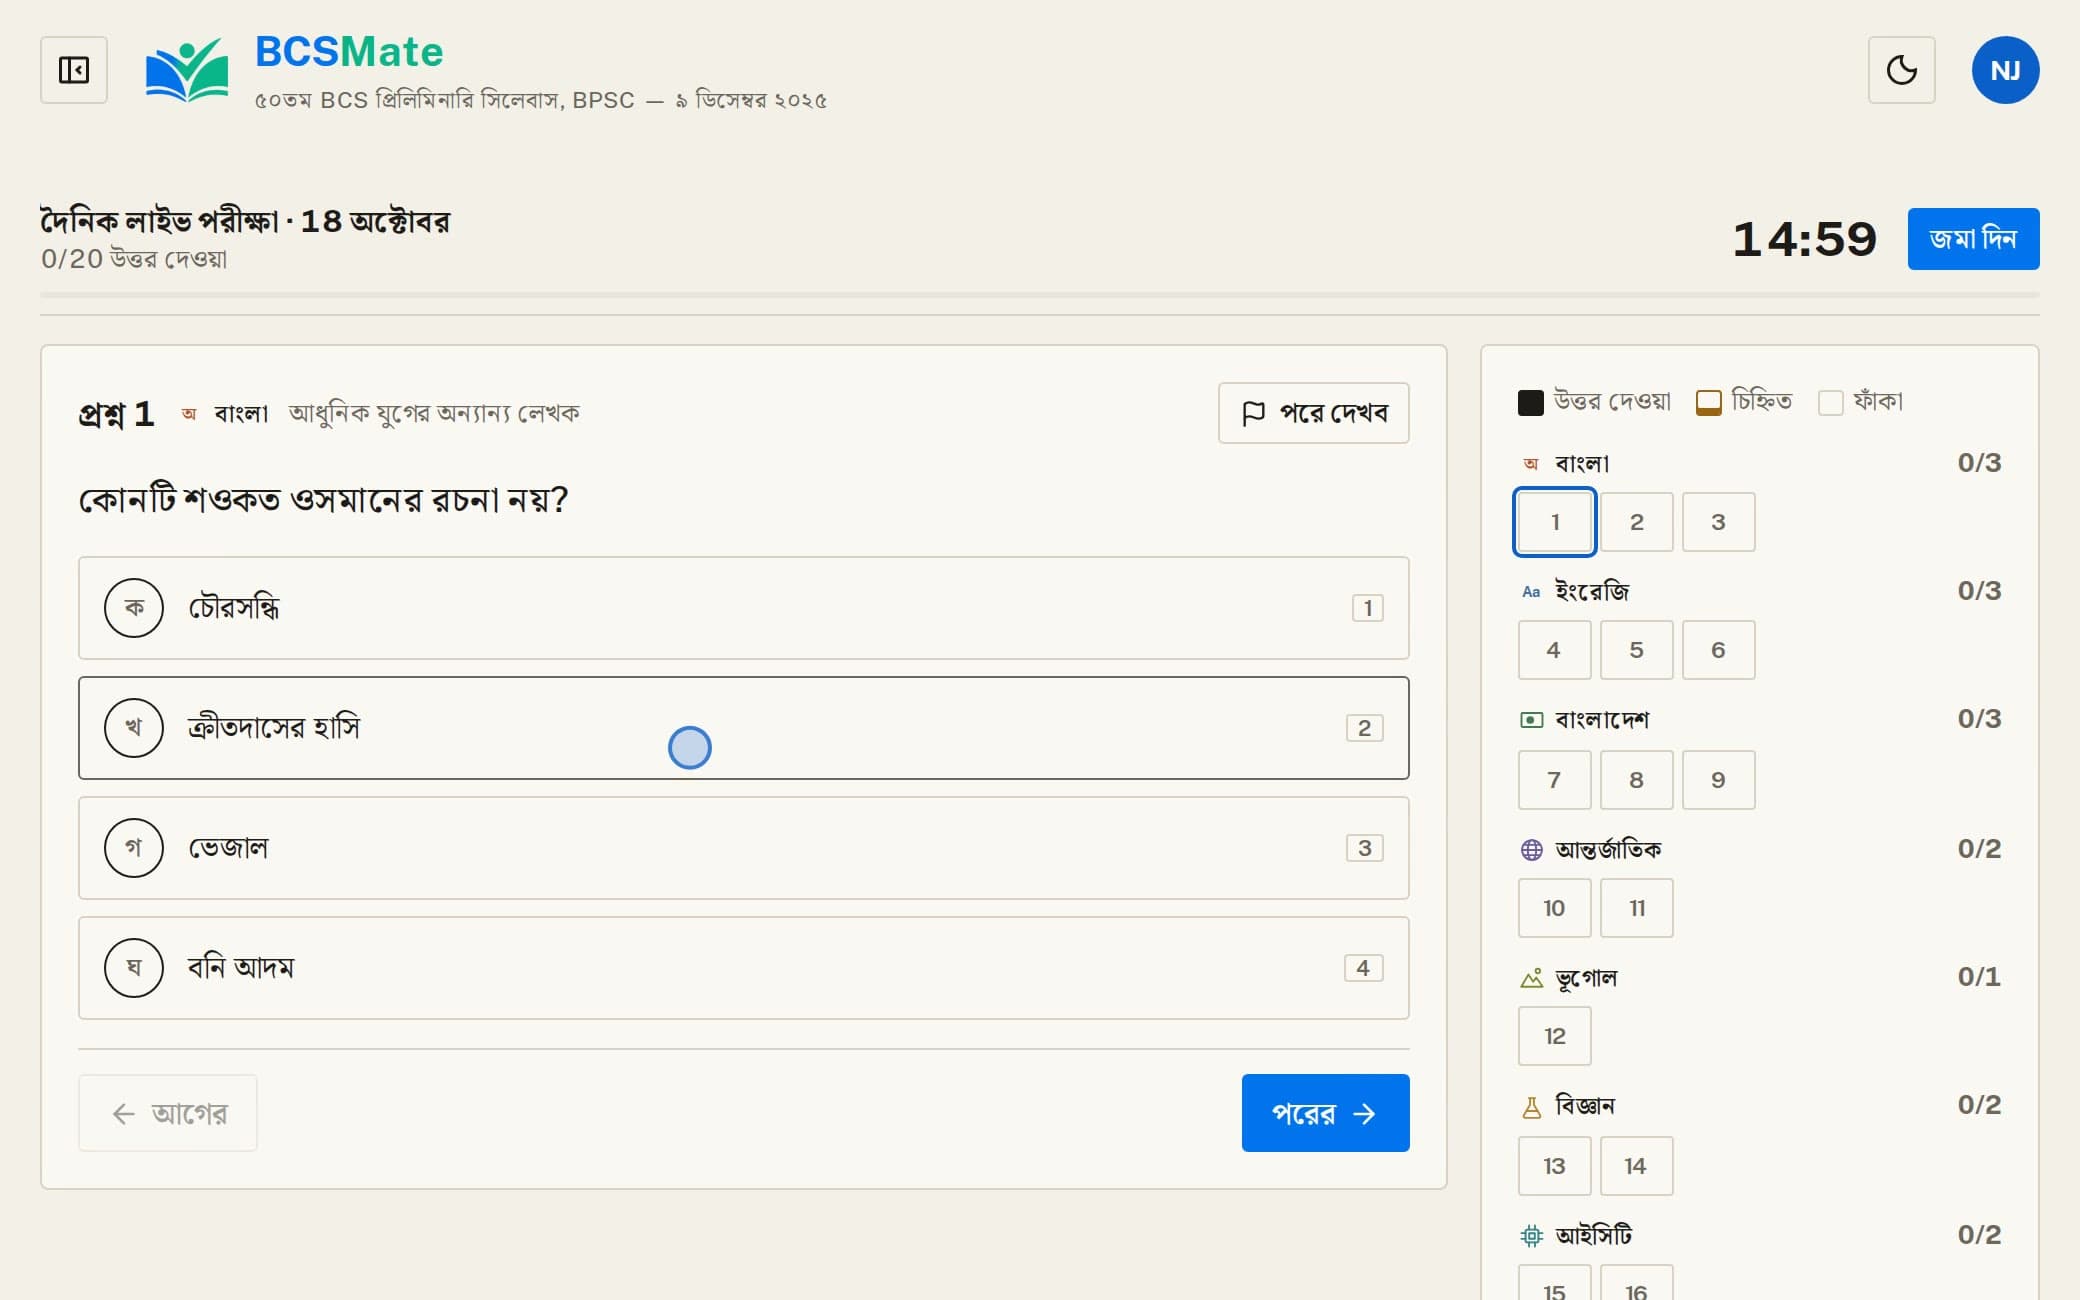Image resolution: width=2080 pixels, height=1300 pixels.
Task: Click the আগের previous button
Action: coord(168,1113)
